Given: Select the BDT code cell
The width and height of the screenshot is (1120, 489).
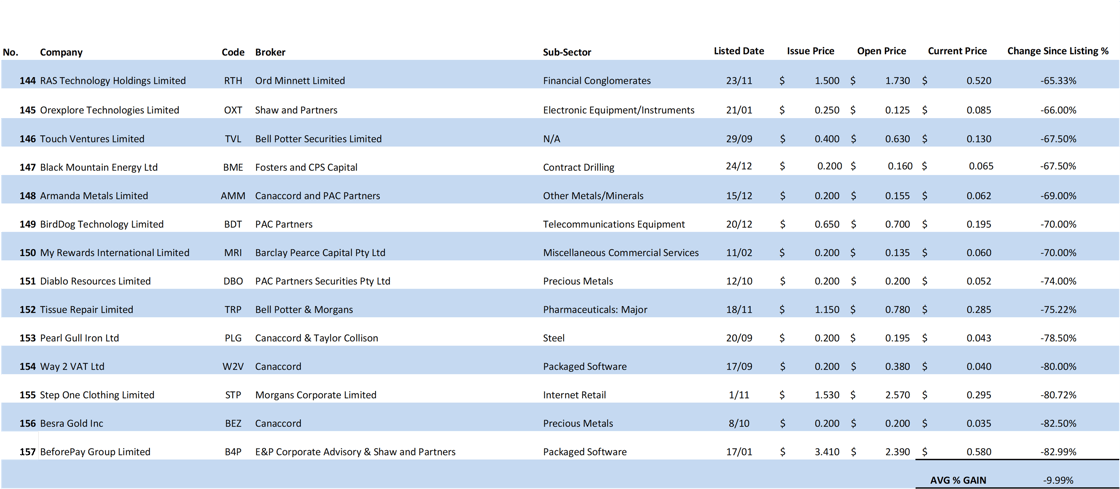Looking at the screenshot, I should 233,224.
